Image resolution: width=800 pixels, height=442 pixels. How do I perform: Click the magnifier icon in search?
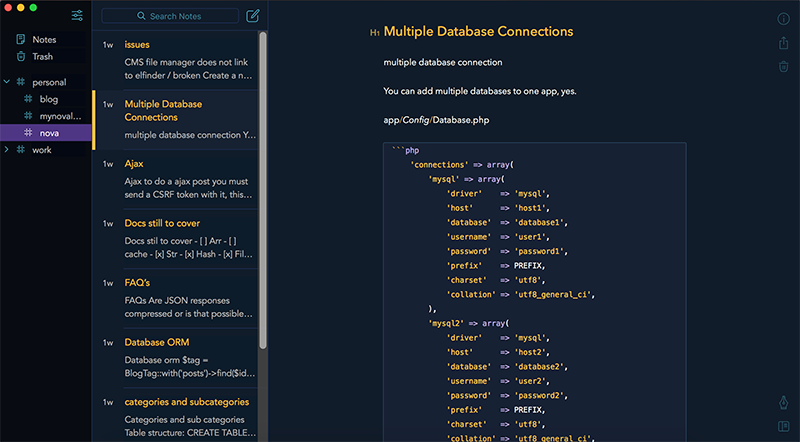(141, 16)
